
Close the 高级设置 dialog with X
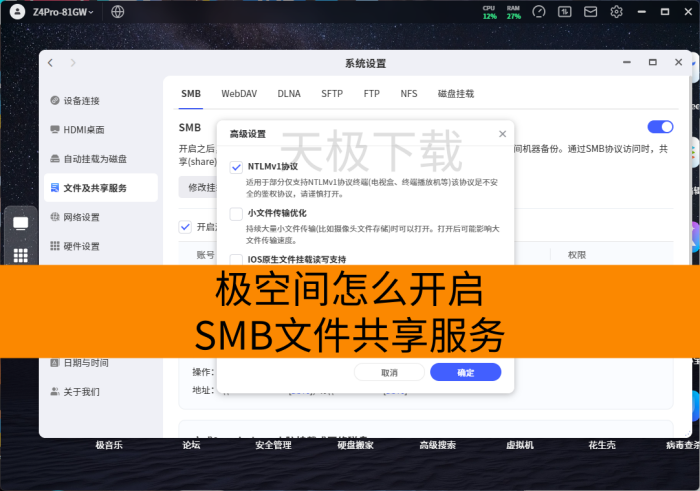pos(502,134)
